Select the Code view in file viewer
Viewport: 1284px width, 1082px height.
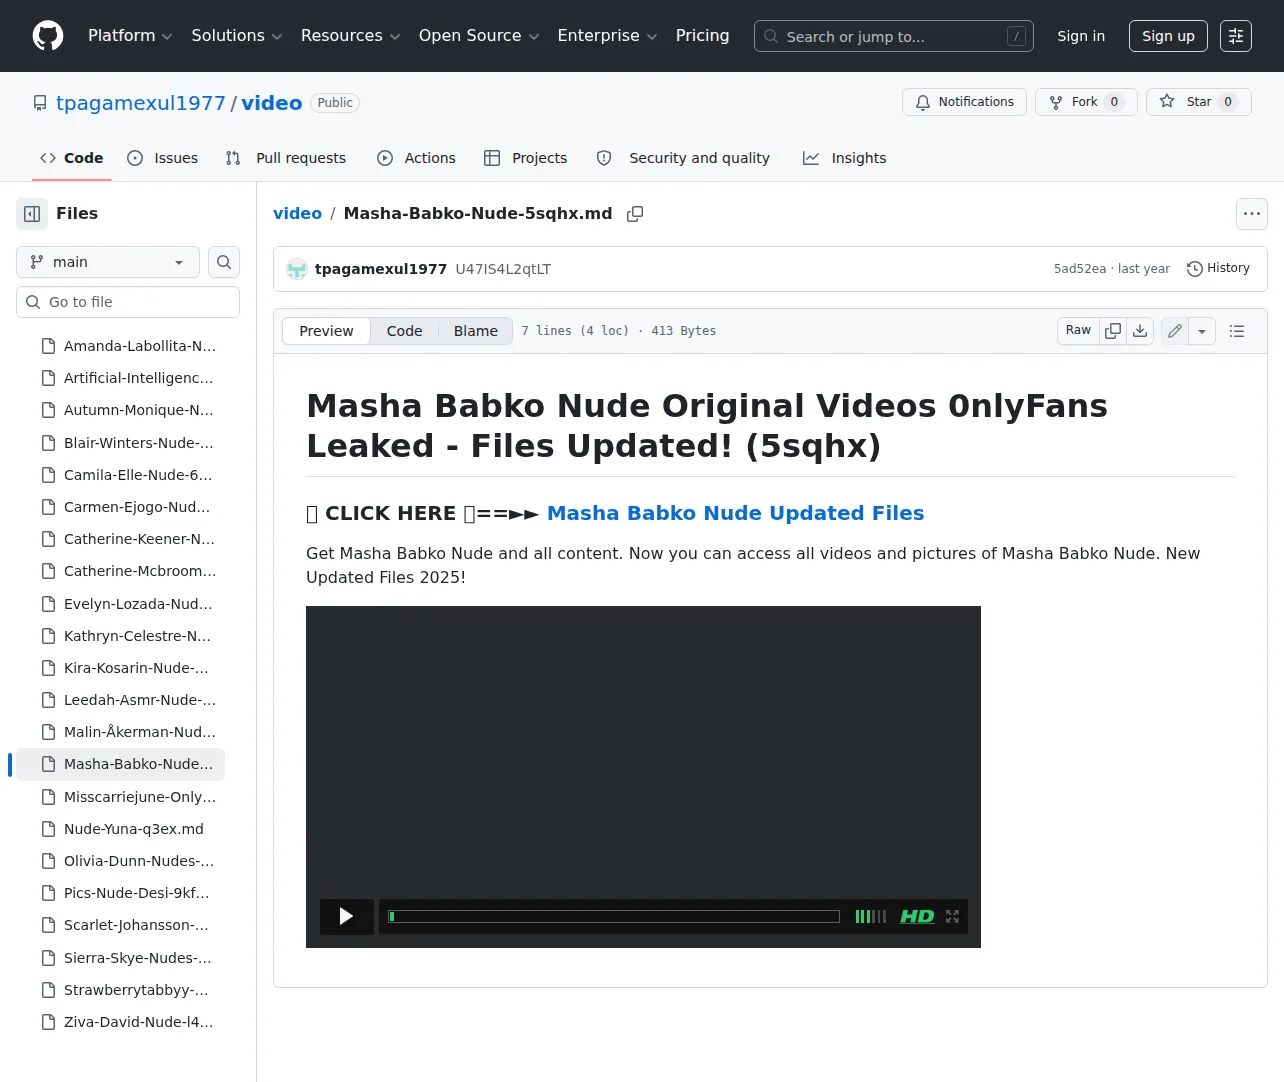405,331
